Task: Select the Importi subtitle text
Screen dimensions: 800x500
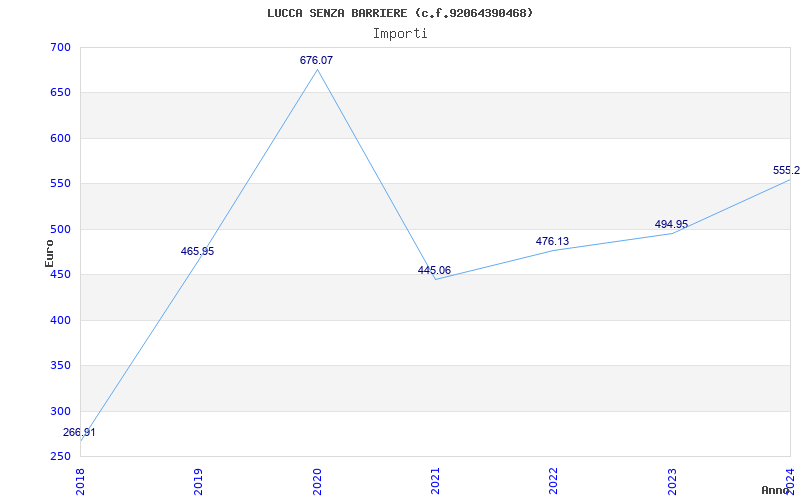Action: 400,34
